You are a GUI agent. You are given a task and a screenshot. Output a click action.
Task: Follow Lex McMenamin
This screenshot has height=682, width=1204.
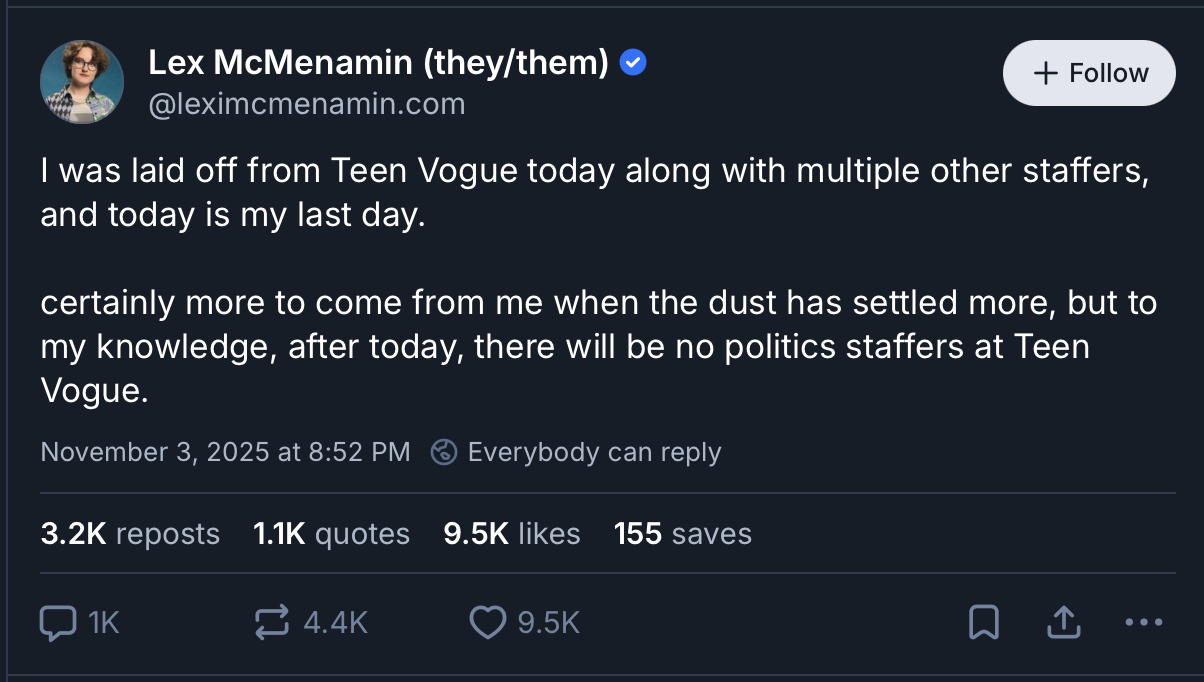1089,73
